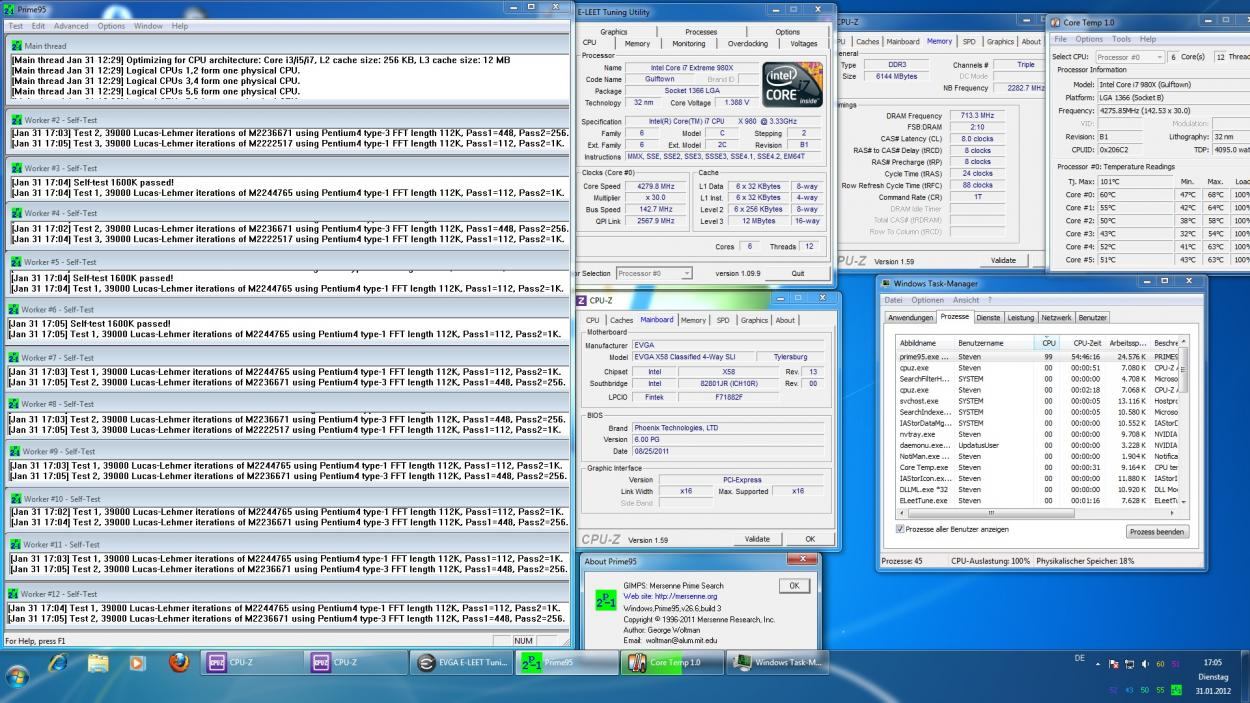Switch to Prime95 taskbar button
Viewport: 1250px width, 703px height.
pos(565,662)
